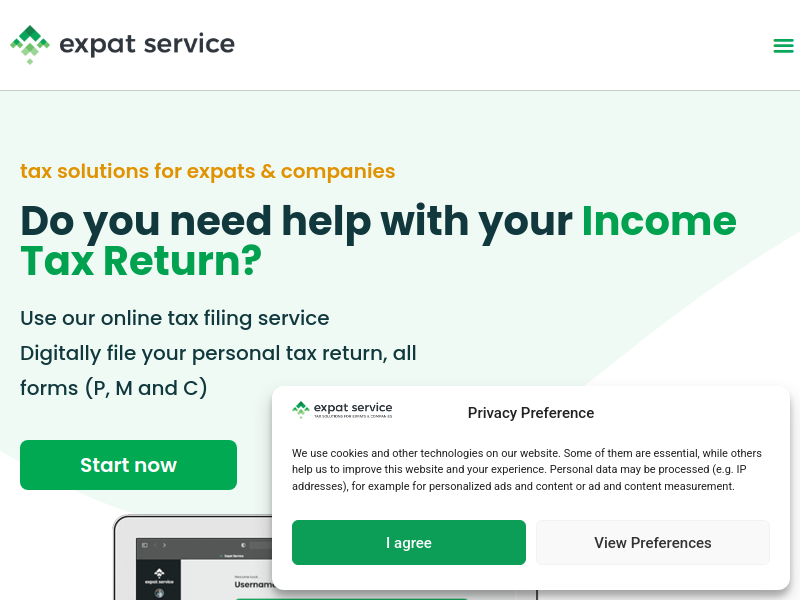The width and height of the screenshot is (800, 600).
Task: Click the Expat Service tab in mockup browser
Action: click(232, 556)
